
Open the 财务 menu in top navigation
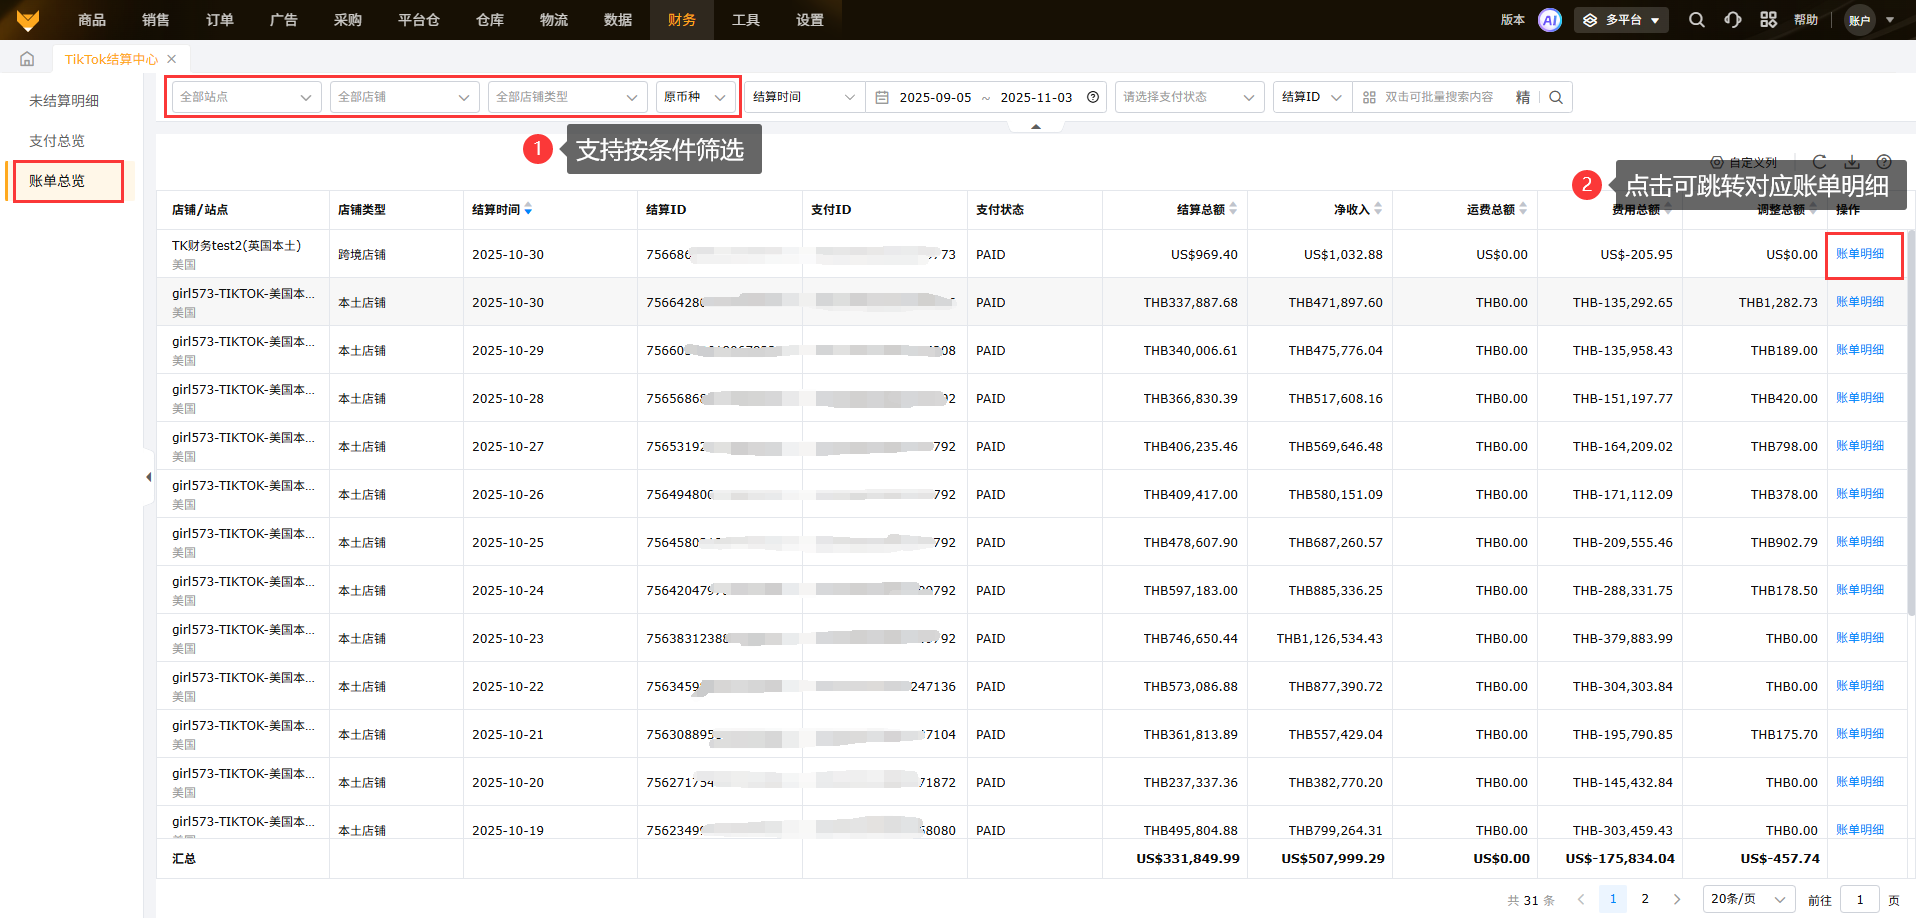pos(681,20)
